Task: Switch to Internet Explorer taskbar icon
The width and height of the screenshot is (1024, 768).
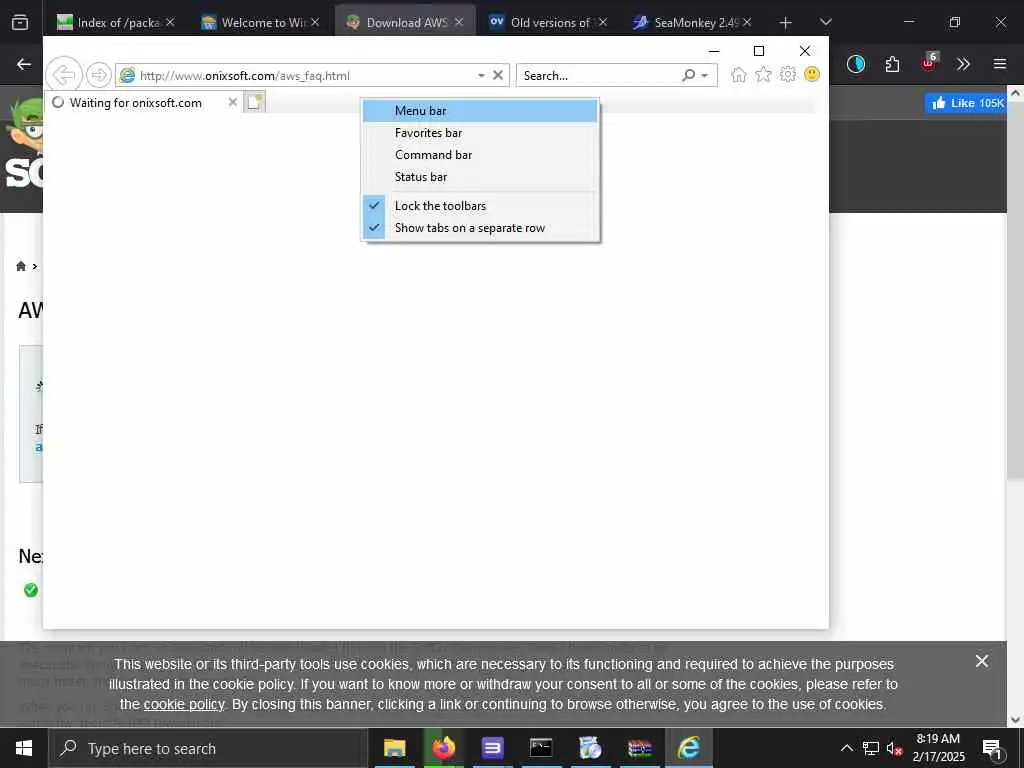Action: click(x=688, y=748)
